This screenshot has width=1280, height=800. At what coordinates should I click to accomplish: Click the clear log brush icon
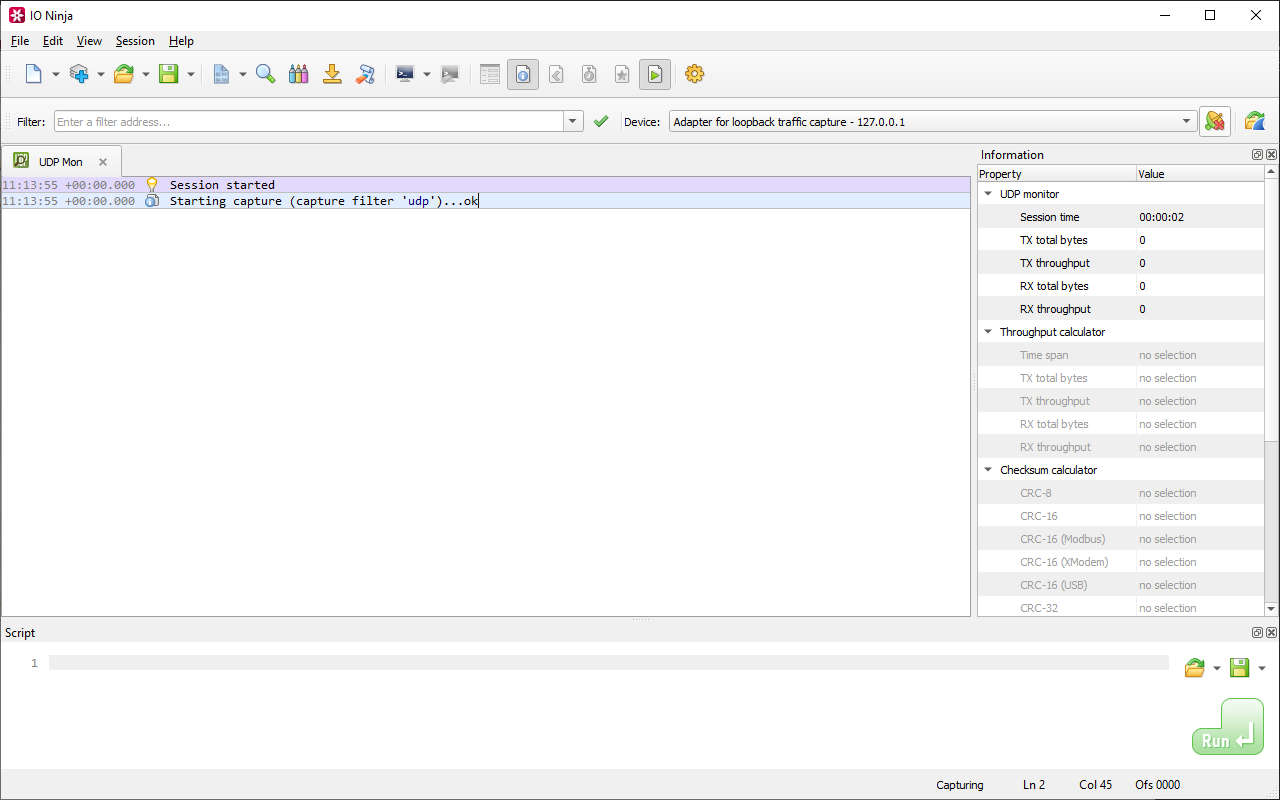[x=366, y=74]
